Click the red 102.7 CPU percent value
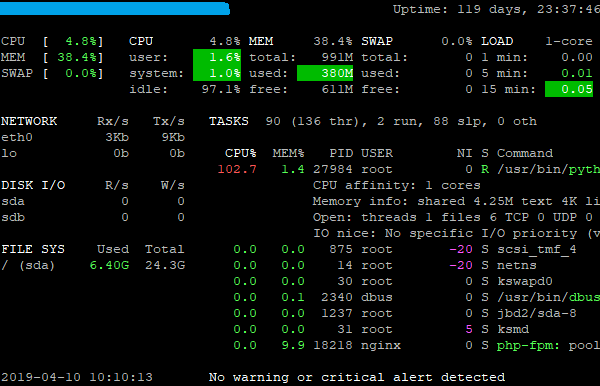The width and height of the screenshot is (600, 386). (237, 169)
